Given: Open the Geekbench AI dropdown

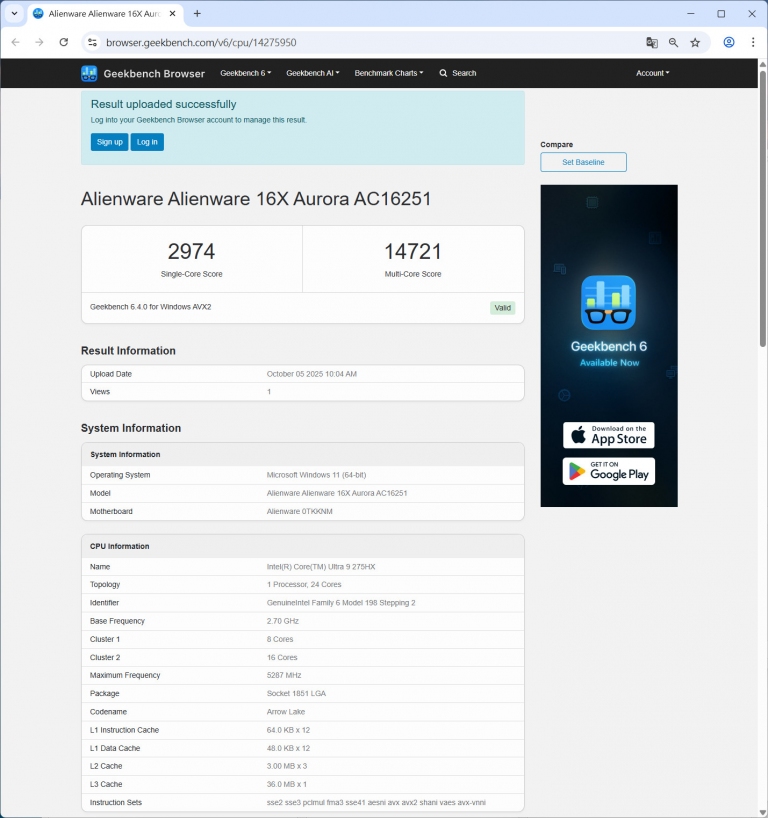Looking at the screenshot, I should pyautogui.click(x=312, y=73).
